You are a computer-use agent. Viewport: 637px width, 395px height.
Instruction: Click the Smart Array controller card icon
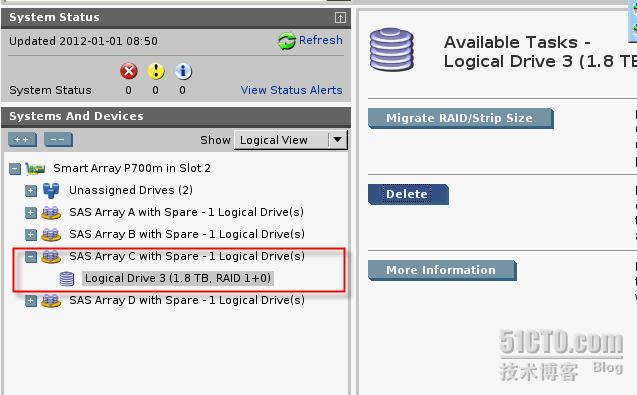click(x=35, y=168)
